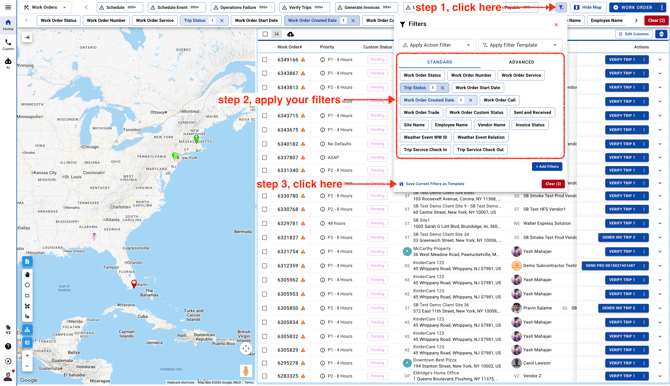Click Clear (2) in the Filters panel

553,184
